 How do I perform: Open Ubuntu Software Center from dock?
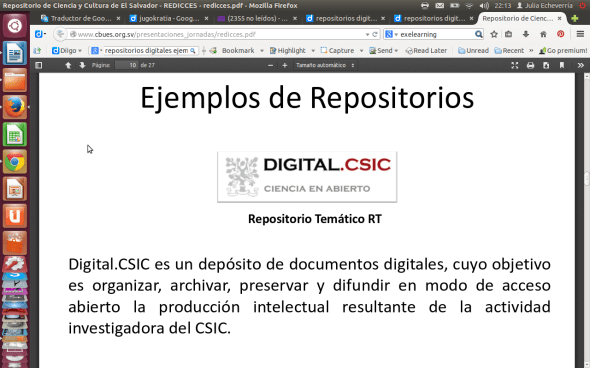click(15, 243)
